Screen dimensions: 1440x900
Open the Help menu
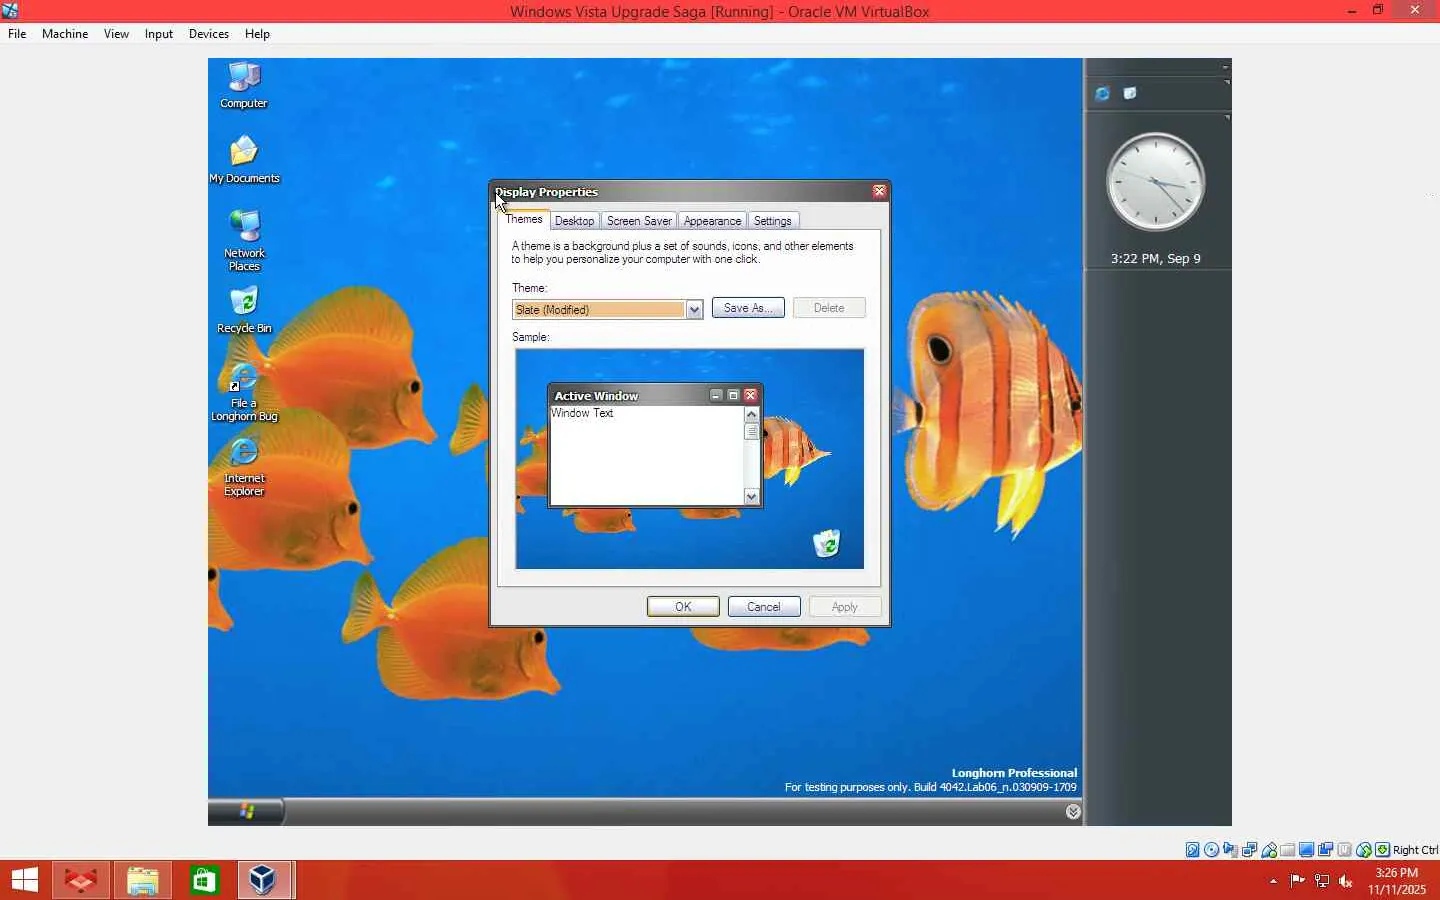tap(257, 34)
